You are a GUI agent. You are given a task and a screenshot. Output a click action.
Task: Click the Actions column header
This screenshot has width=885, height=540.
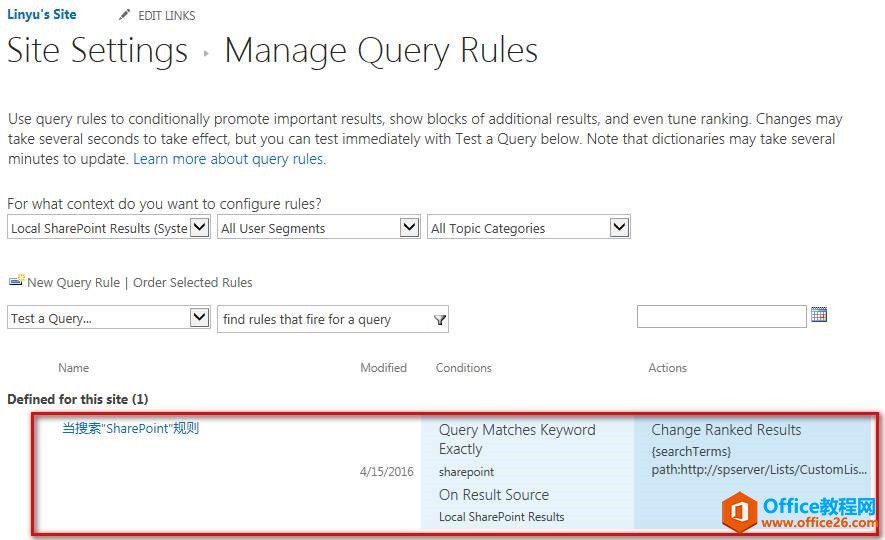point(667,368)
